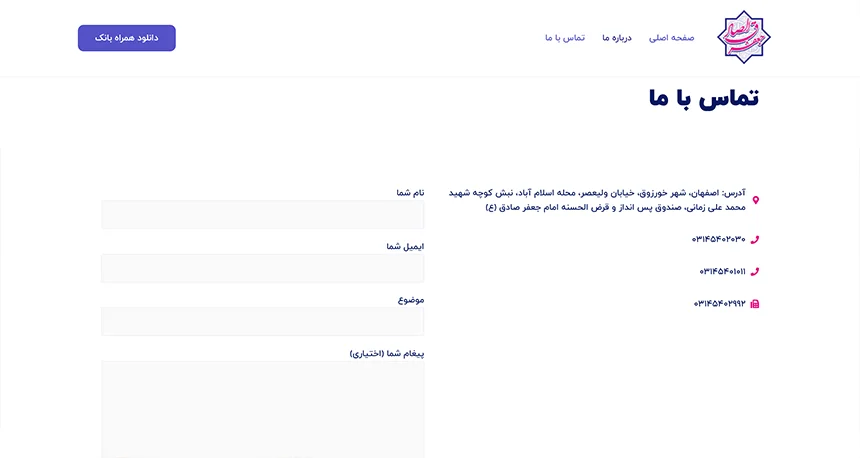Click the phone number 03145402030
860x458 pixels.
(718, 239)
